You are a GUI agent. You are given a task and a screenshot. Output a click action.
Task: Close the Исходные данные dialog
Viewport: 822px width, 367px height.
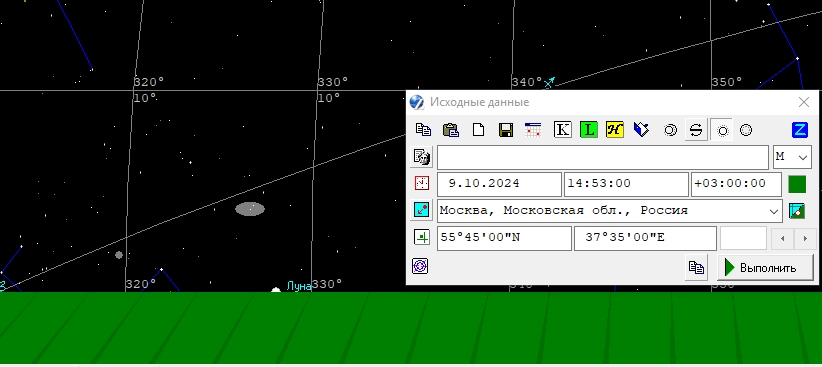pos(804,102)
